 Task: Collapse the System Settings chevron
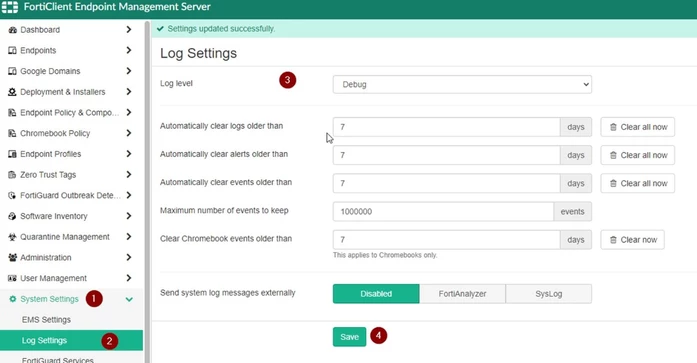click(129, 299)
